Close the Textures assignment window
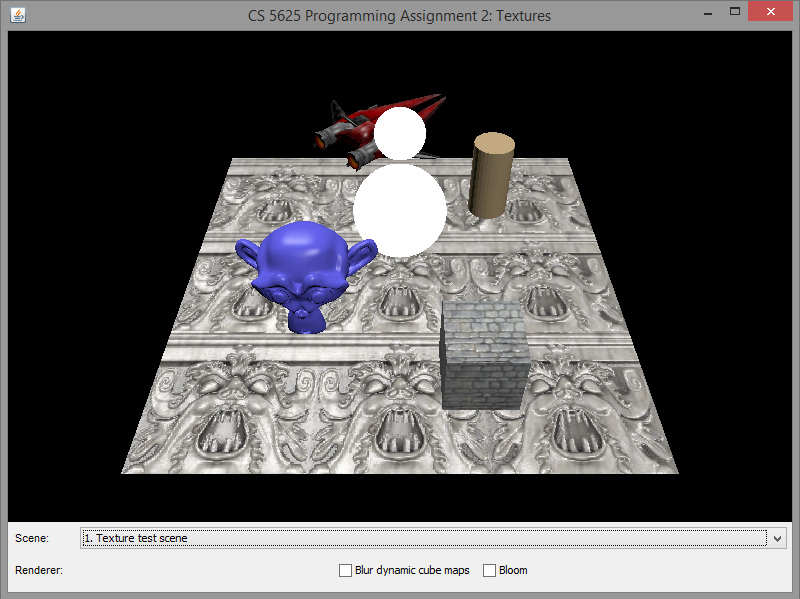This screenshot has height=599, width=800. click(771, 12)
